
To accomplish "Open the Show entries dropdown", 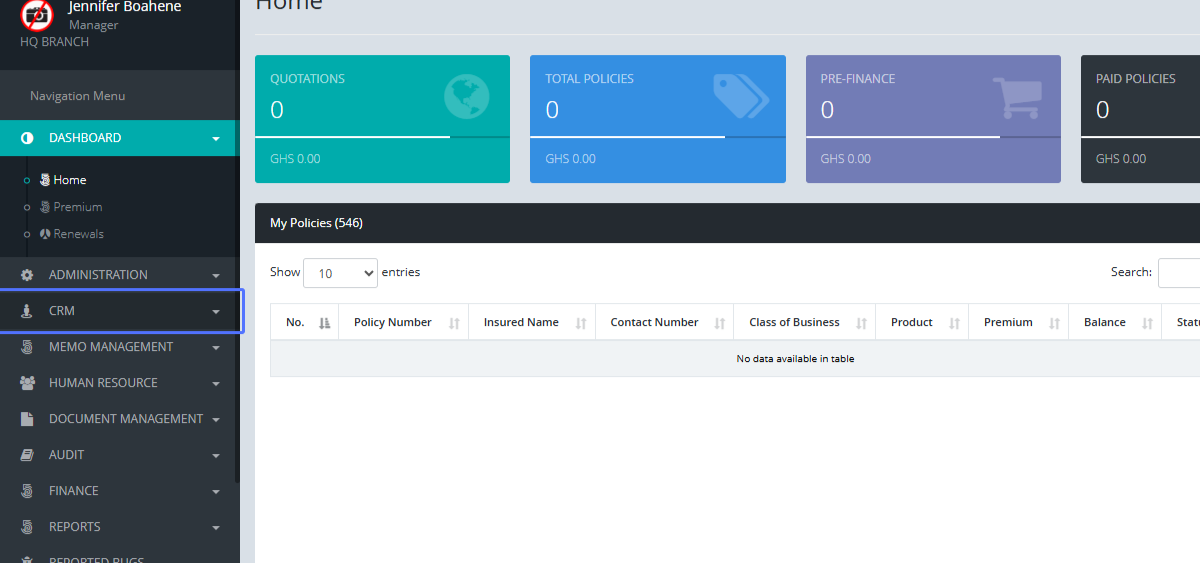I will click(x=340, y=273).
